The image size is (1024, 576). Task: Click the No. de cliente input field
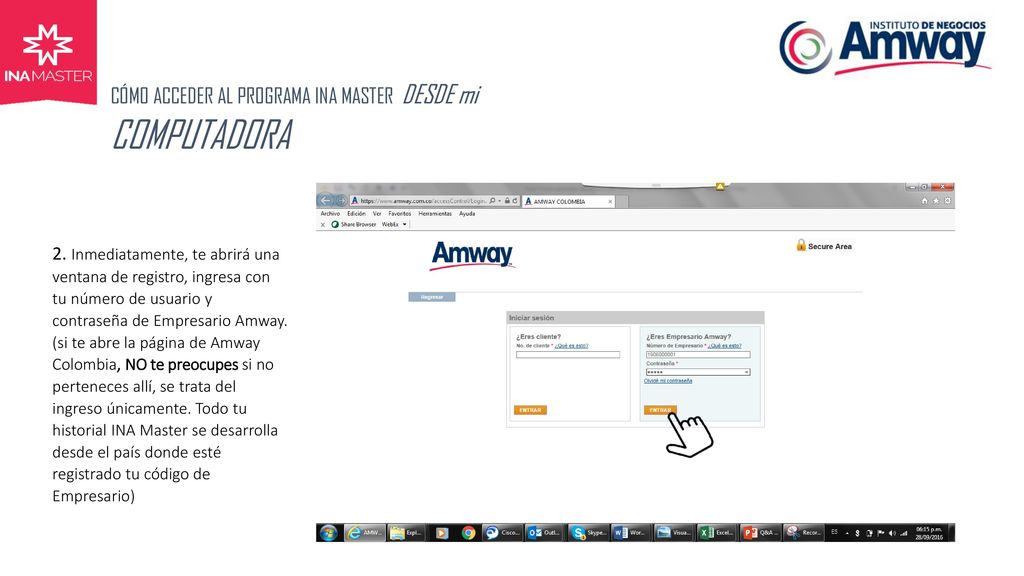pyautogui.click(x=568, y=355)
